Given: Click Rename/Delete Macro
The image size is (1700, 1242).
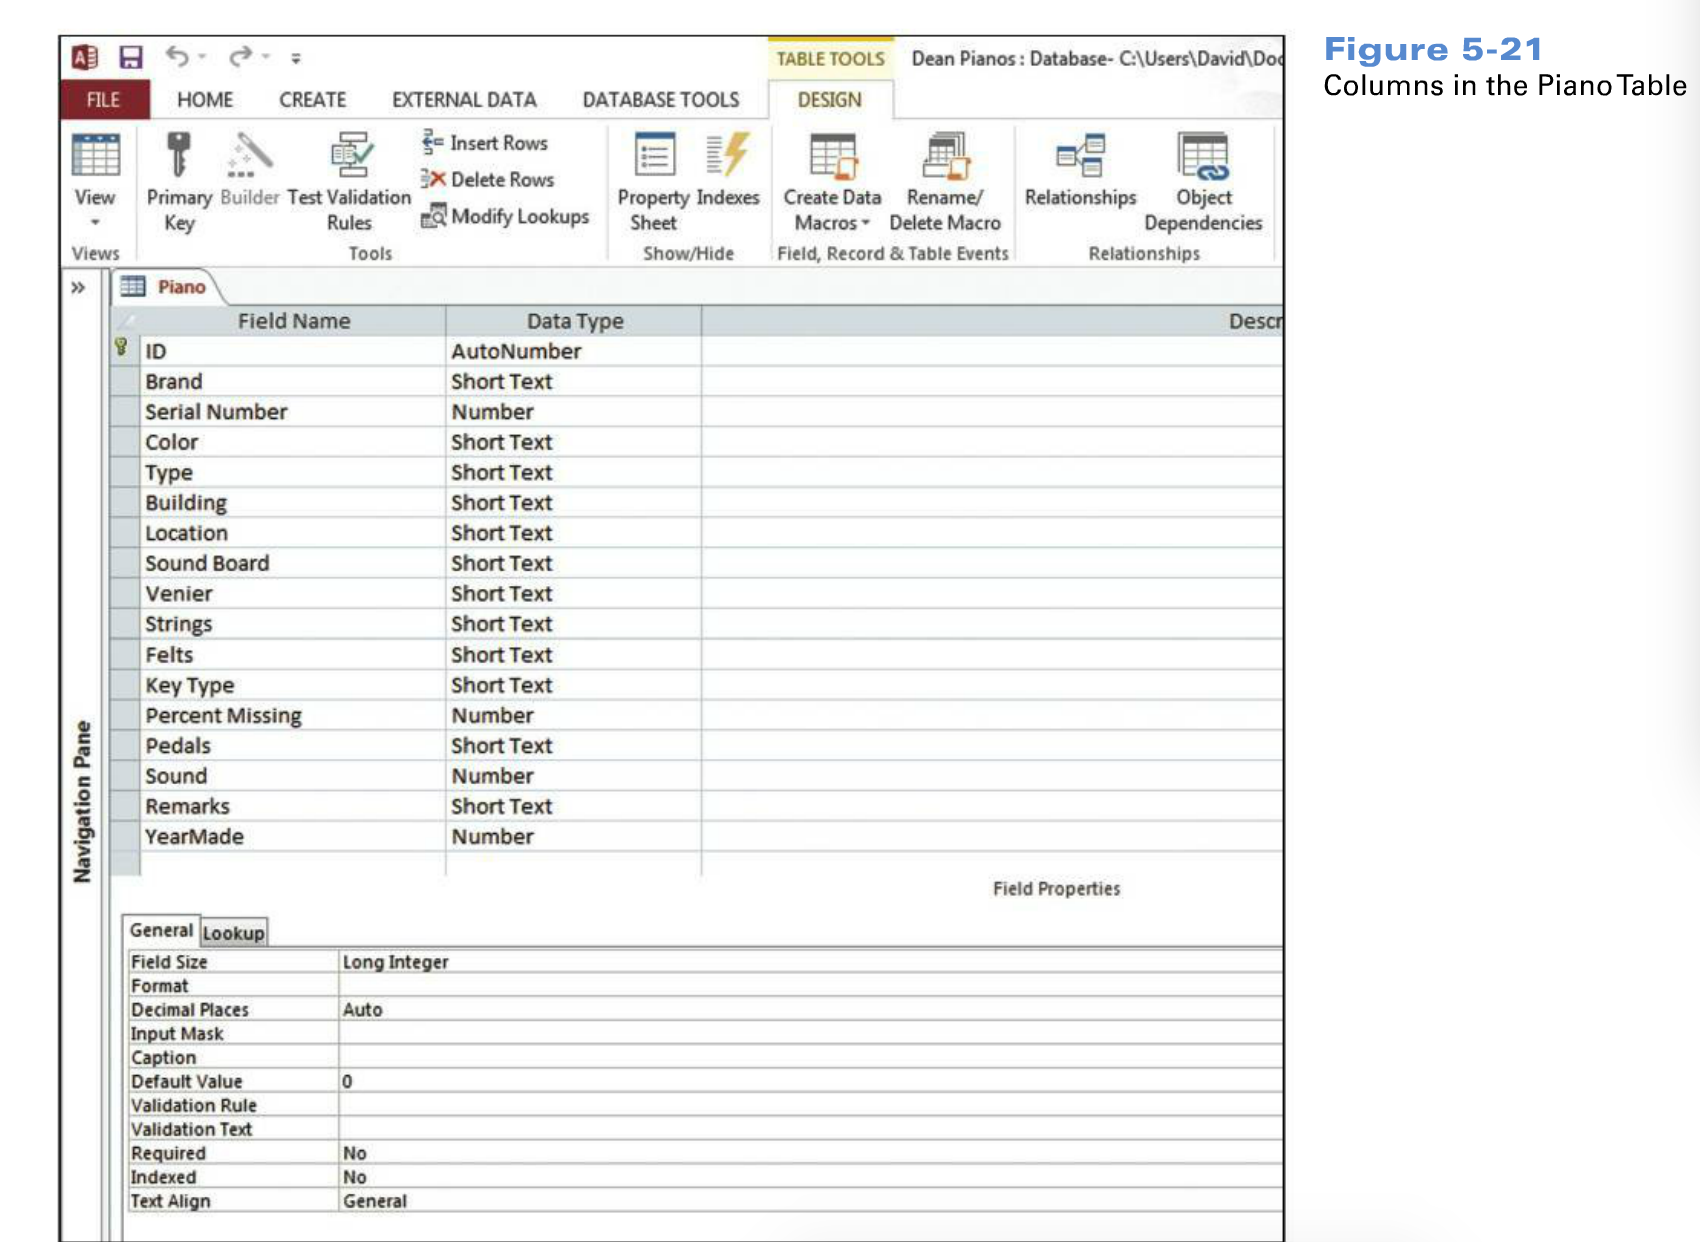Looking at the screenshot, I should (x=945, y=182).
